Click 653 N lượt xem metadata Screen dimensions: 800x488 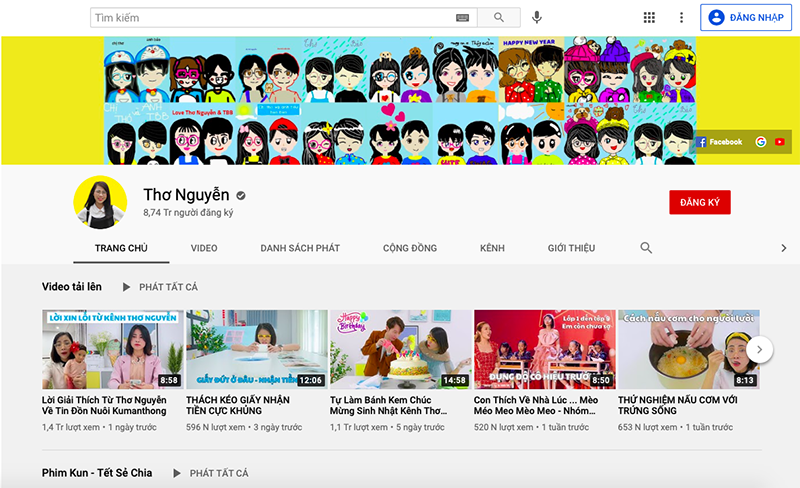click(647, 427)
